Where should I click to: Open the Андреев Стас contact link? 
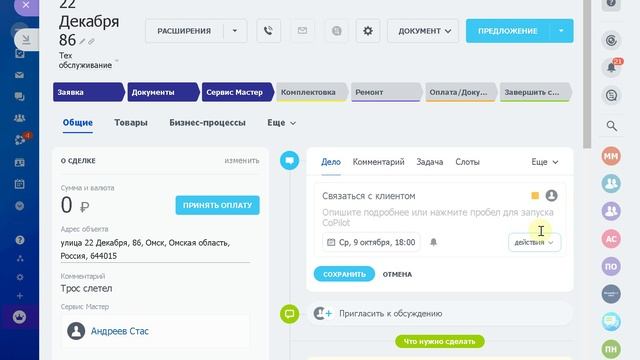(120, 331)
